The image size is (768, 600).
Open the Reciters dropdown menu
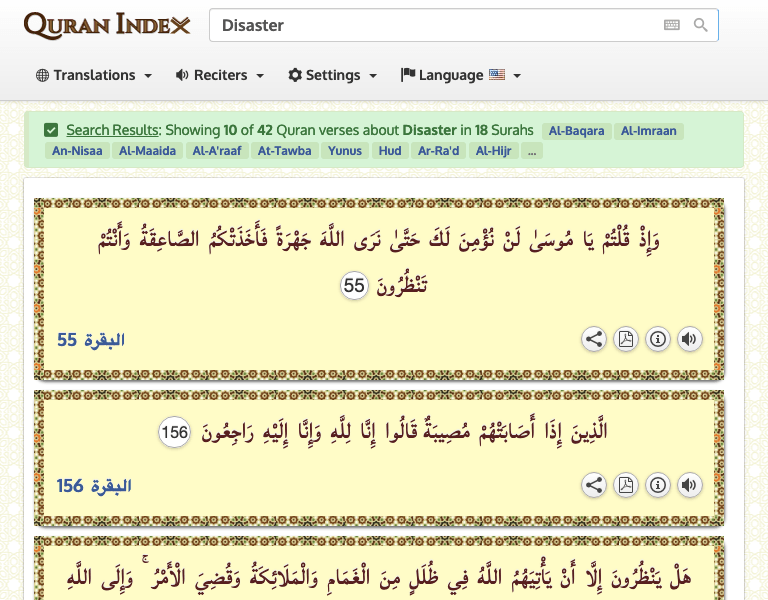click(x=220, y=75)
